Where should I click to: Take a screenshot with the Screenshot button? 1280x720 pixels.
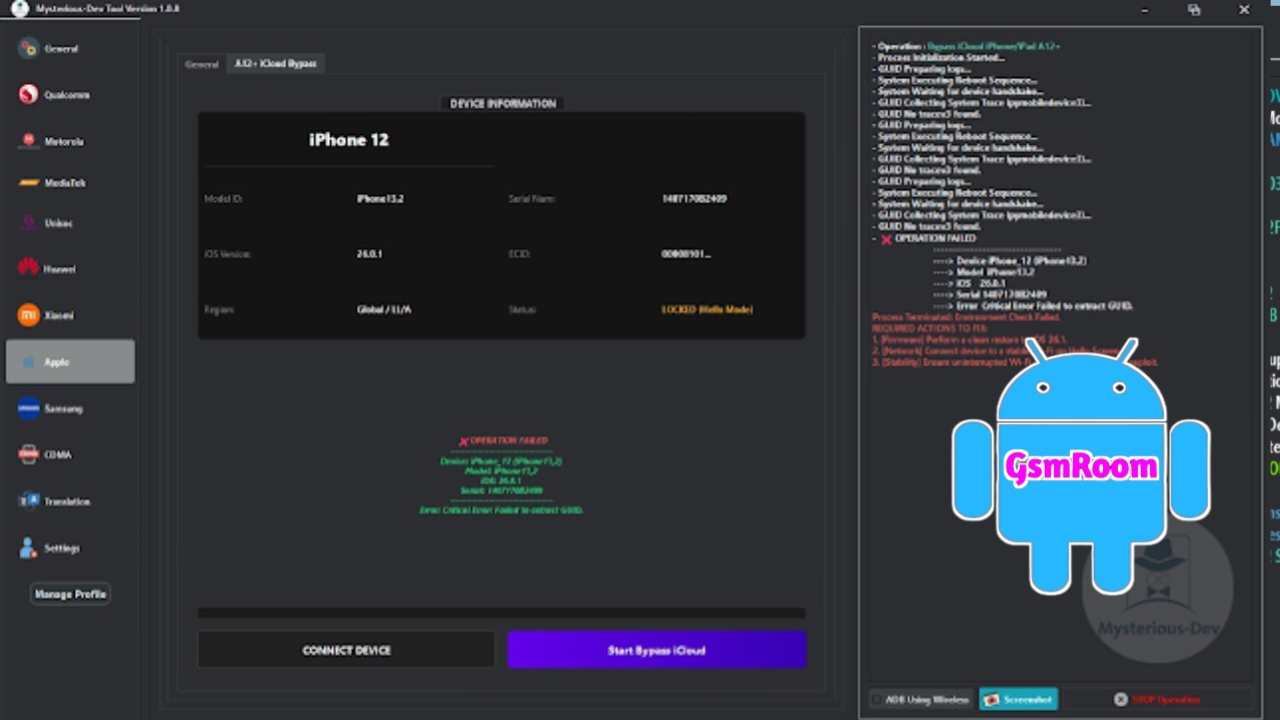pyautogui.click(x=1018, y=700)
